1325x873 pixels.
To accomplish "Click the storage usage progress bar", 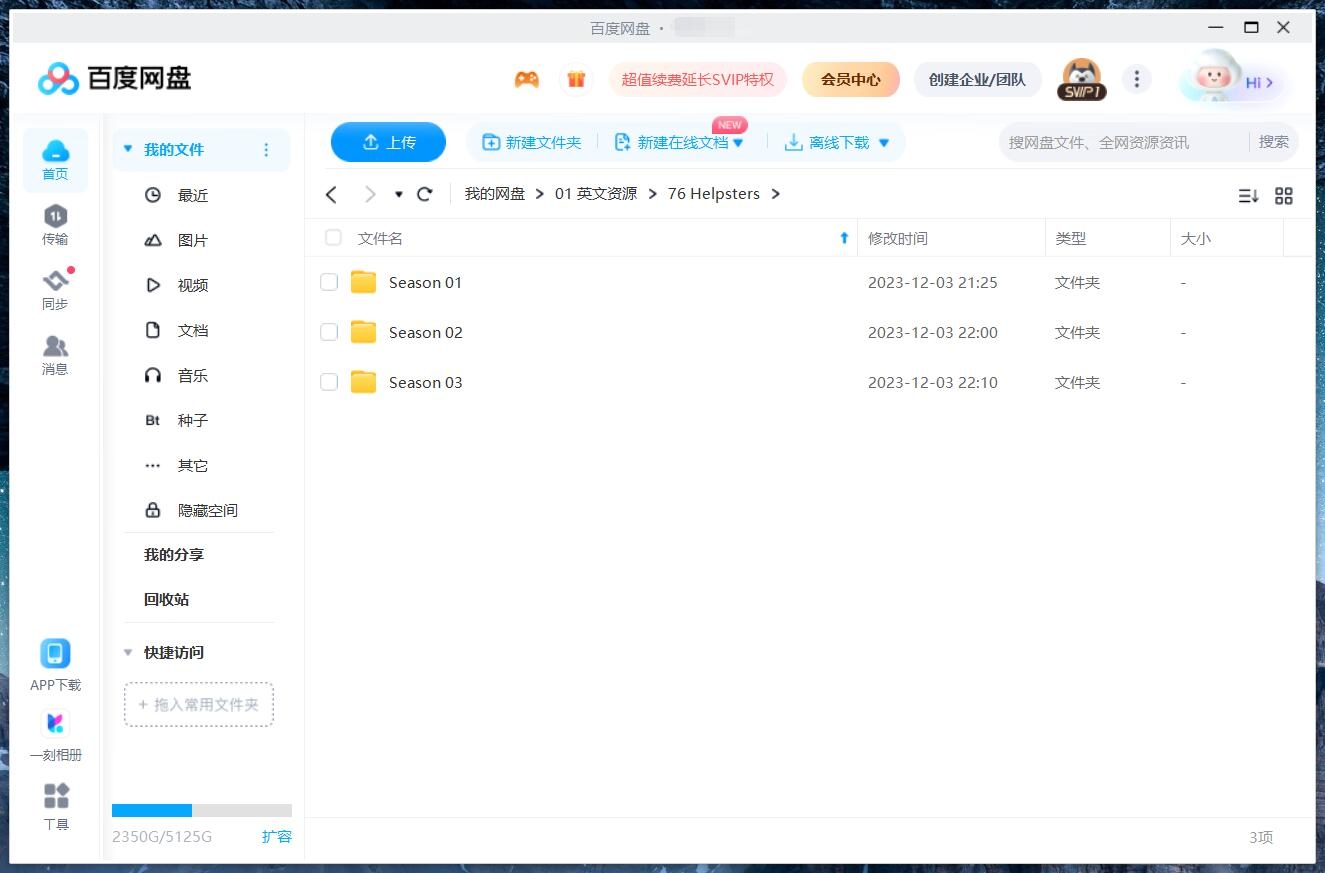I will (199, 810).
